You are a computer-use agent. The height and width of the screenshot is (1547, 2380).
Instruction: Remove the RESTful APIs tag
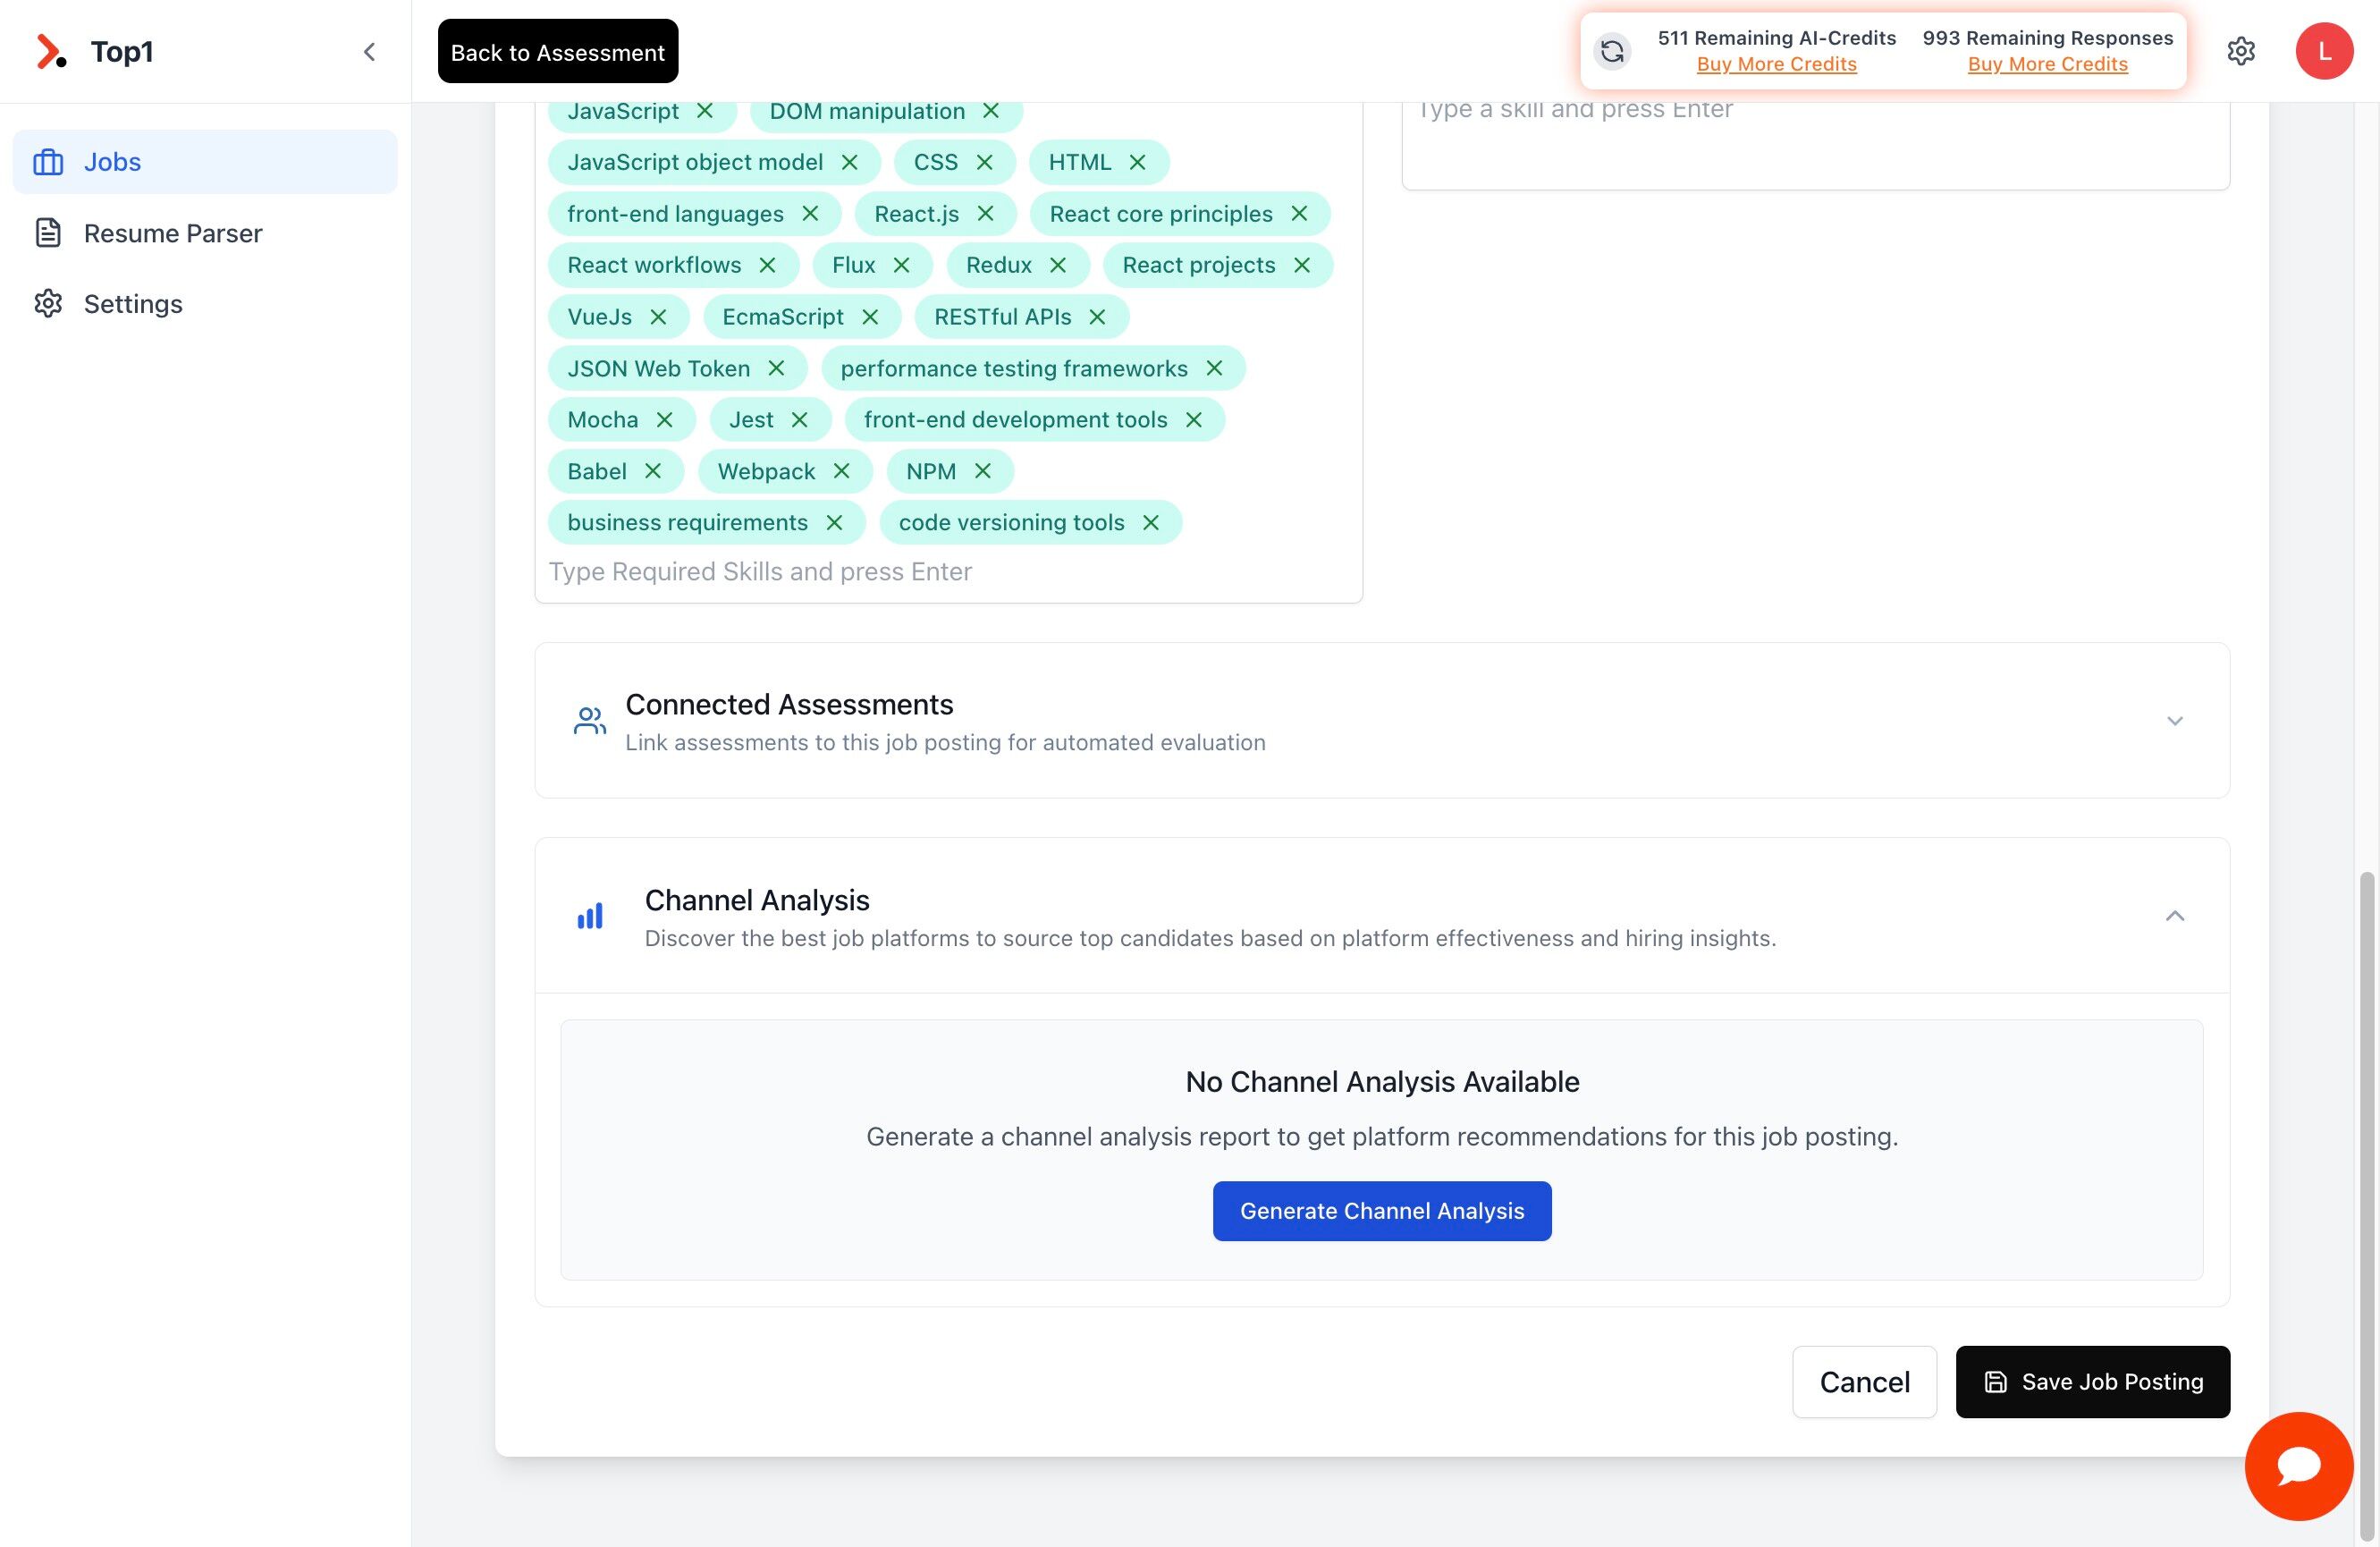click(x=1098, y=317)
